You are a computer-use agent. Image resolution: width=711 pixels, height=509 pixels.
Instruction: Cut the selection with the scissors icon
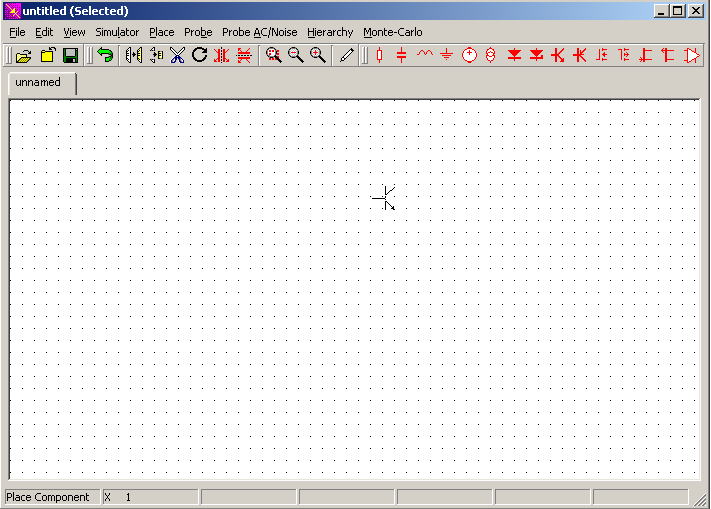pyautogui.click(x=177, y=55)
